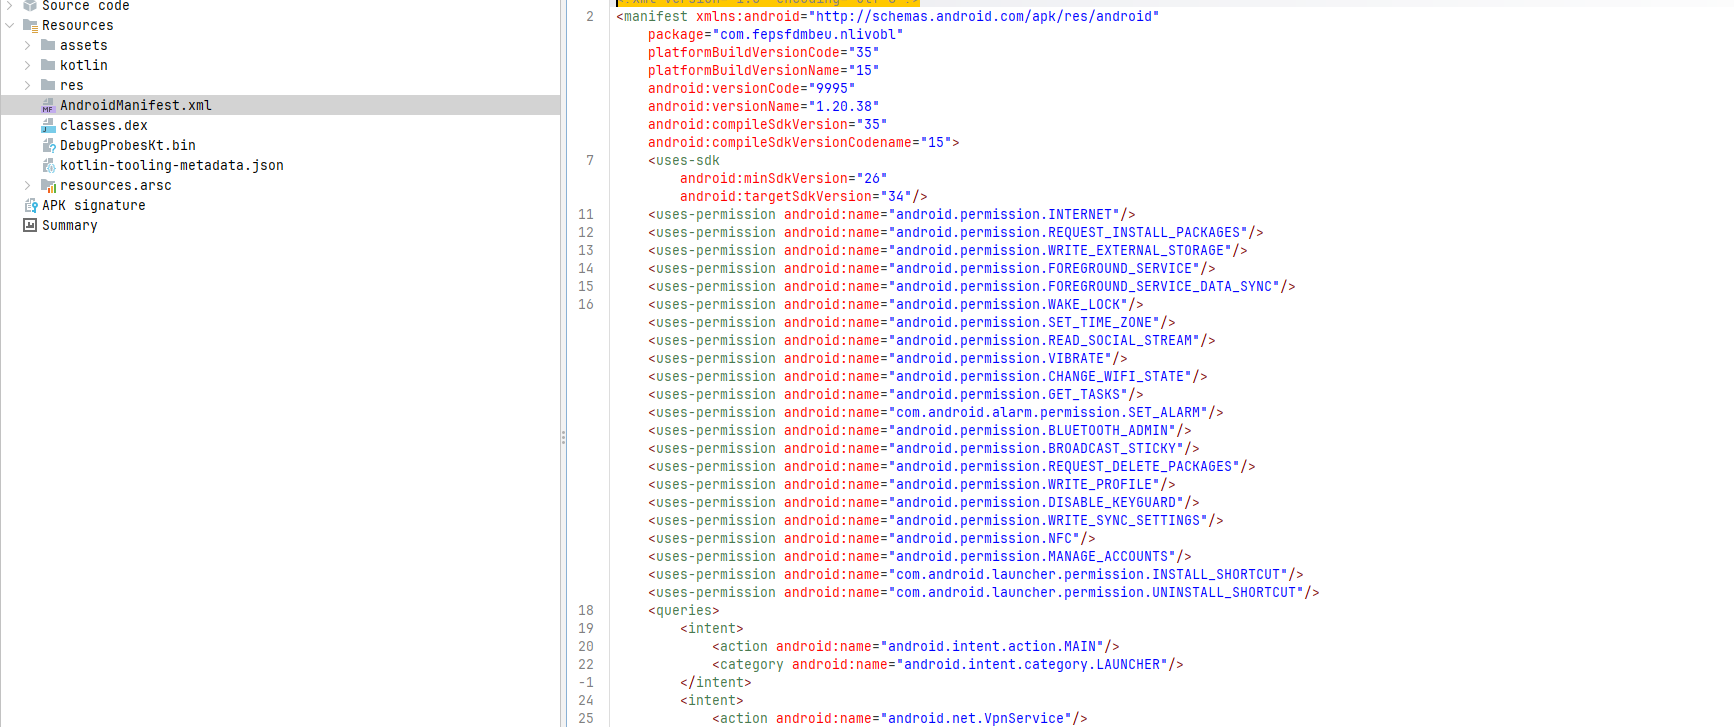The image size is (1734, 727).
Task: Click the WAKE_LOCK permission text
Action: tap(1084, 304)
